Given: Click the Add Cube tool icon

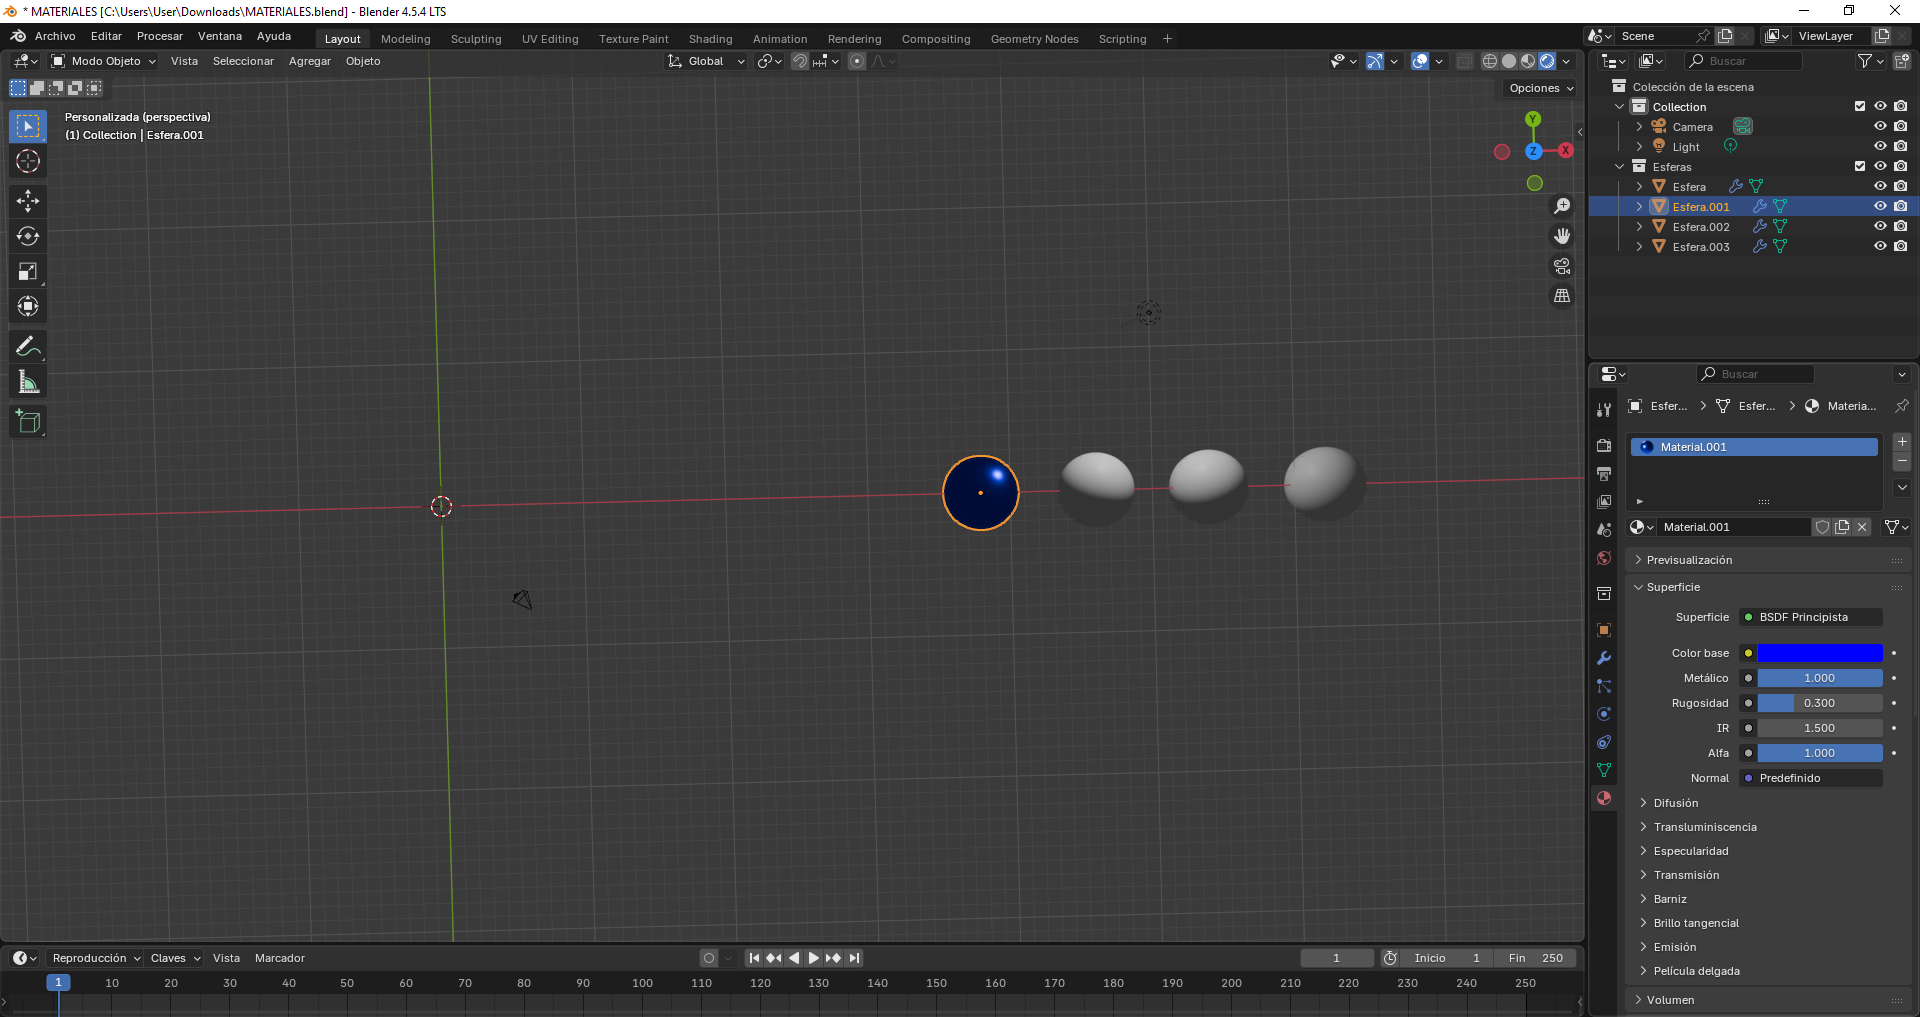Looking at the screenshot, I should (28, 422).
